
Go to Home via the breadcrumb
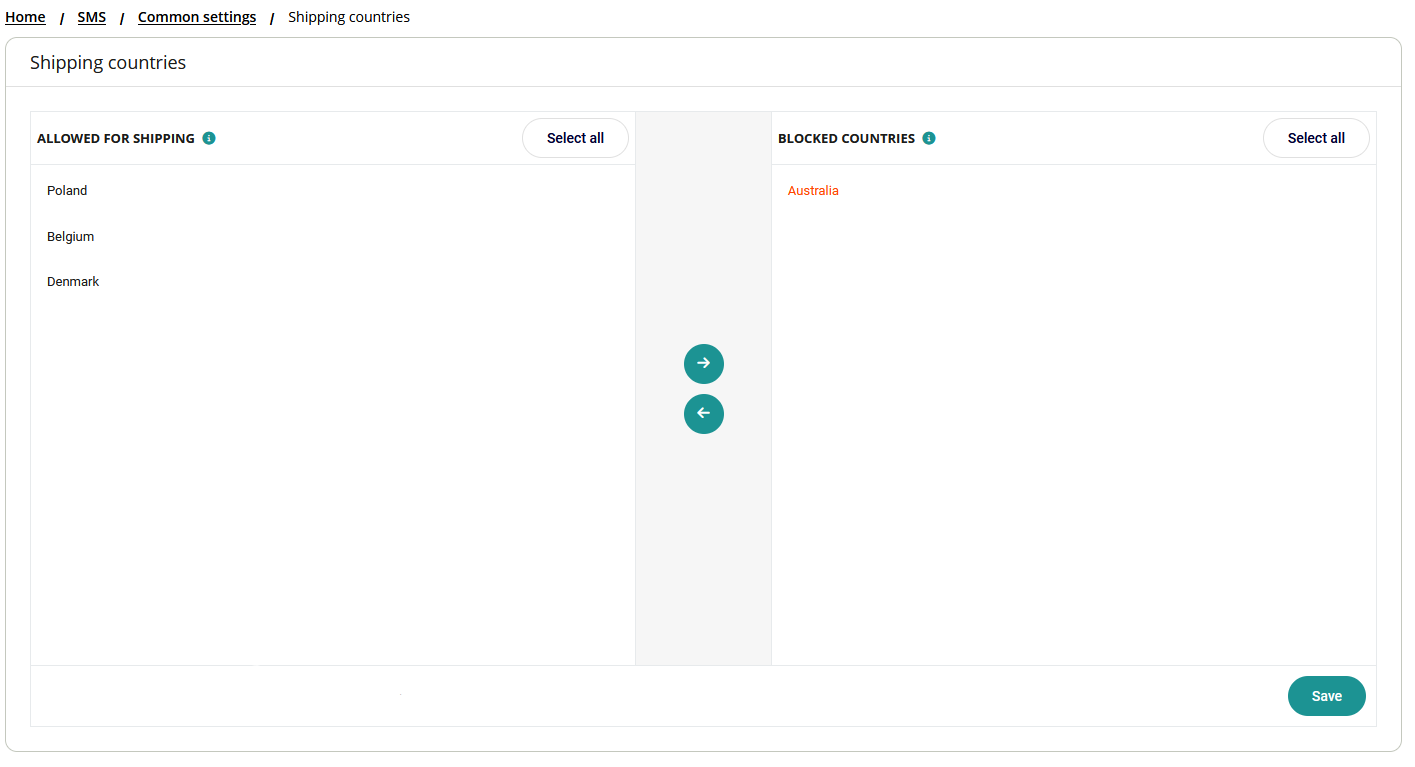(x=25, y=17)
